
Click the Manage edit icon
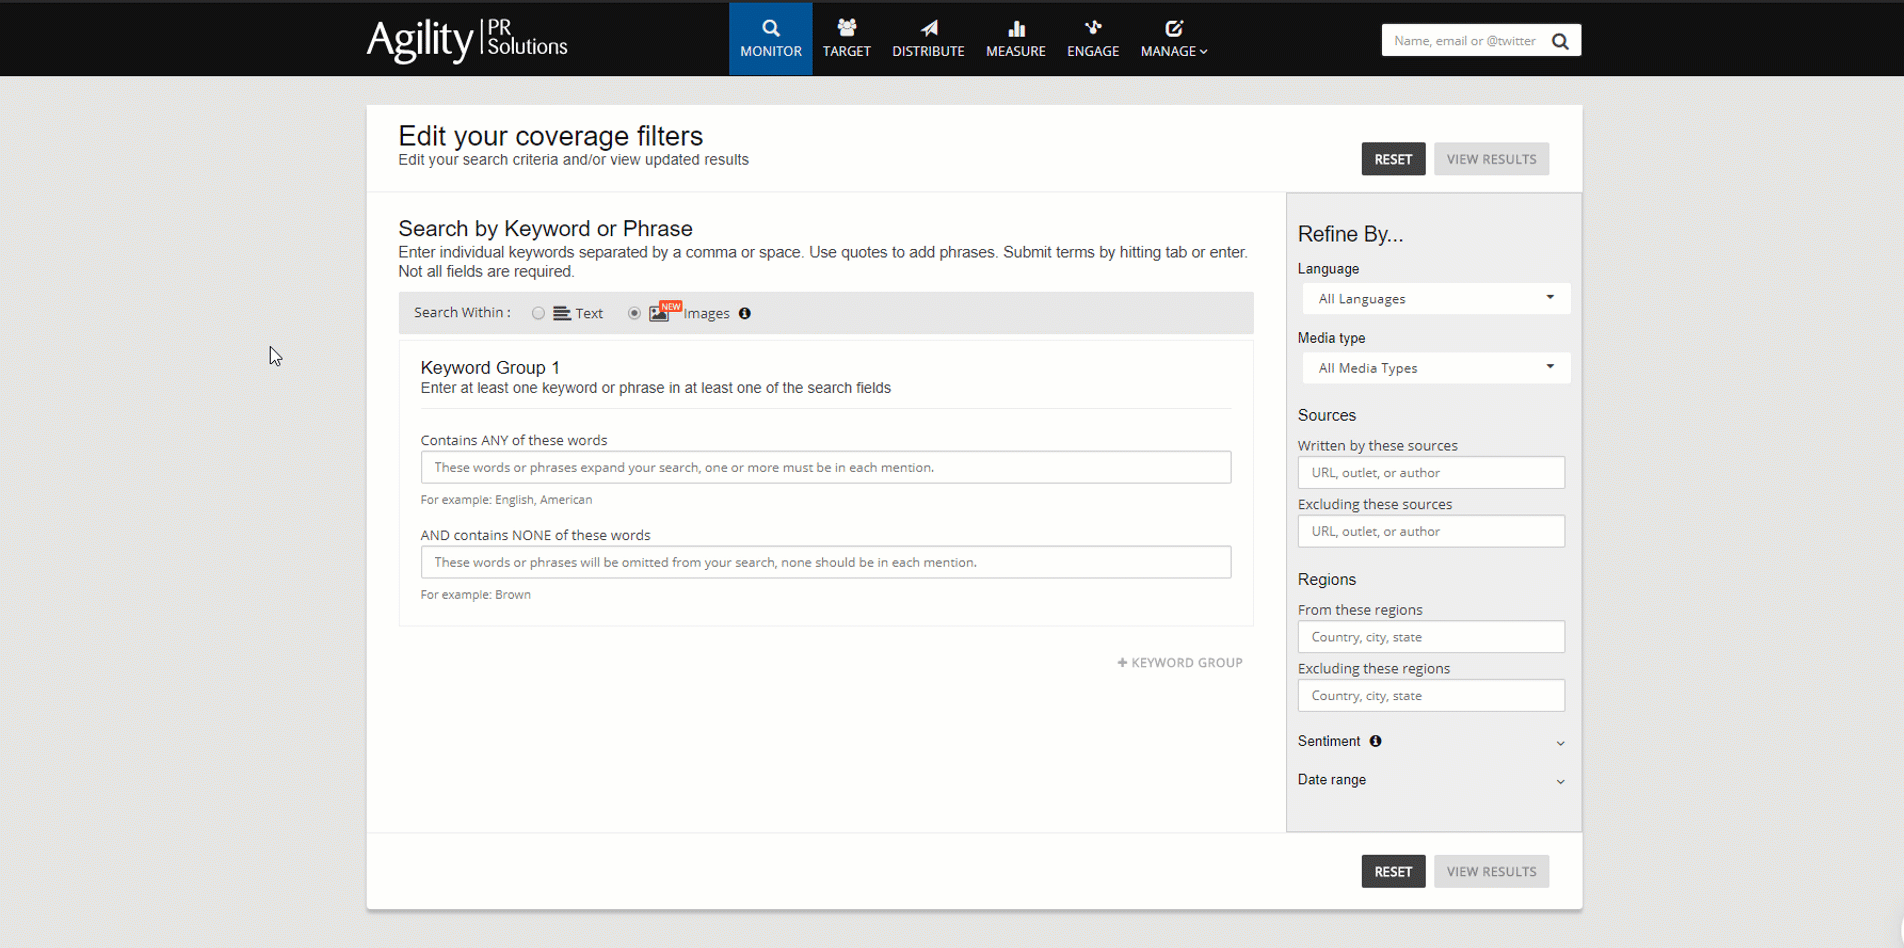[1174, 28]
